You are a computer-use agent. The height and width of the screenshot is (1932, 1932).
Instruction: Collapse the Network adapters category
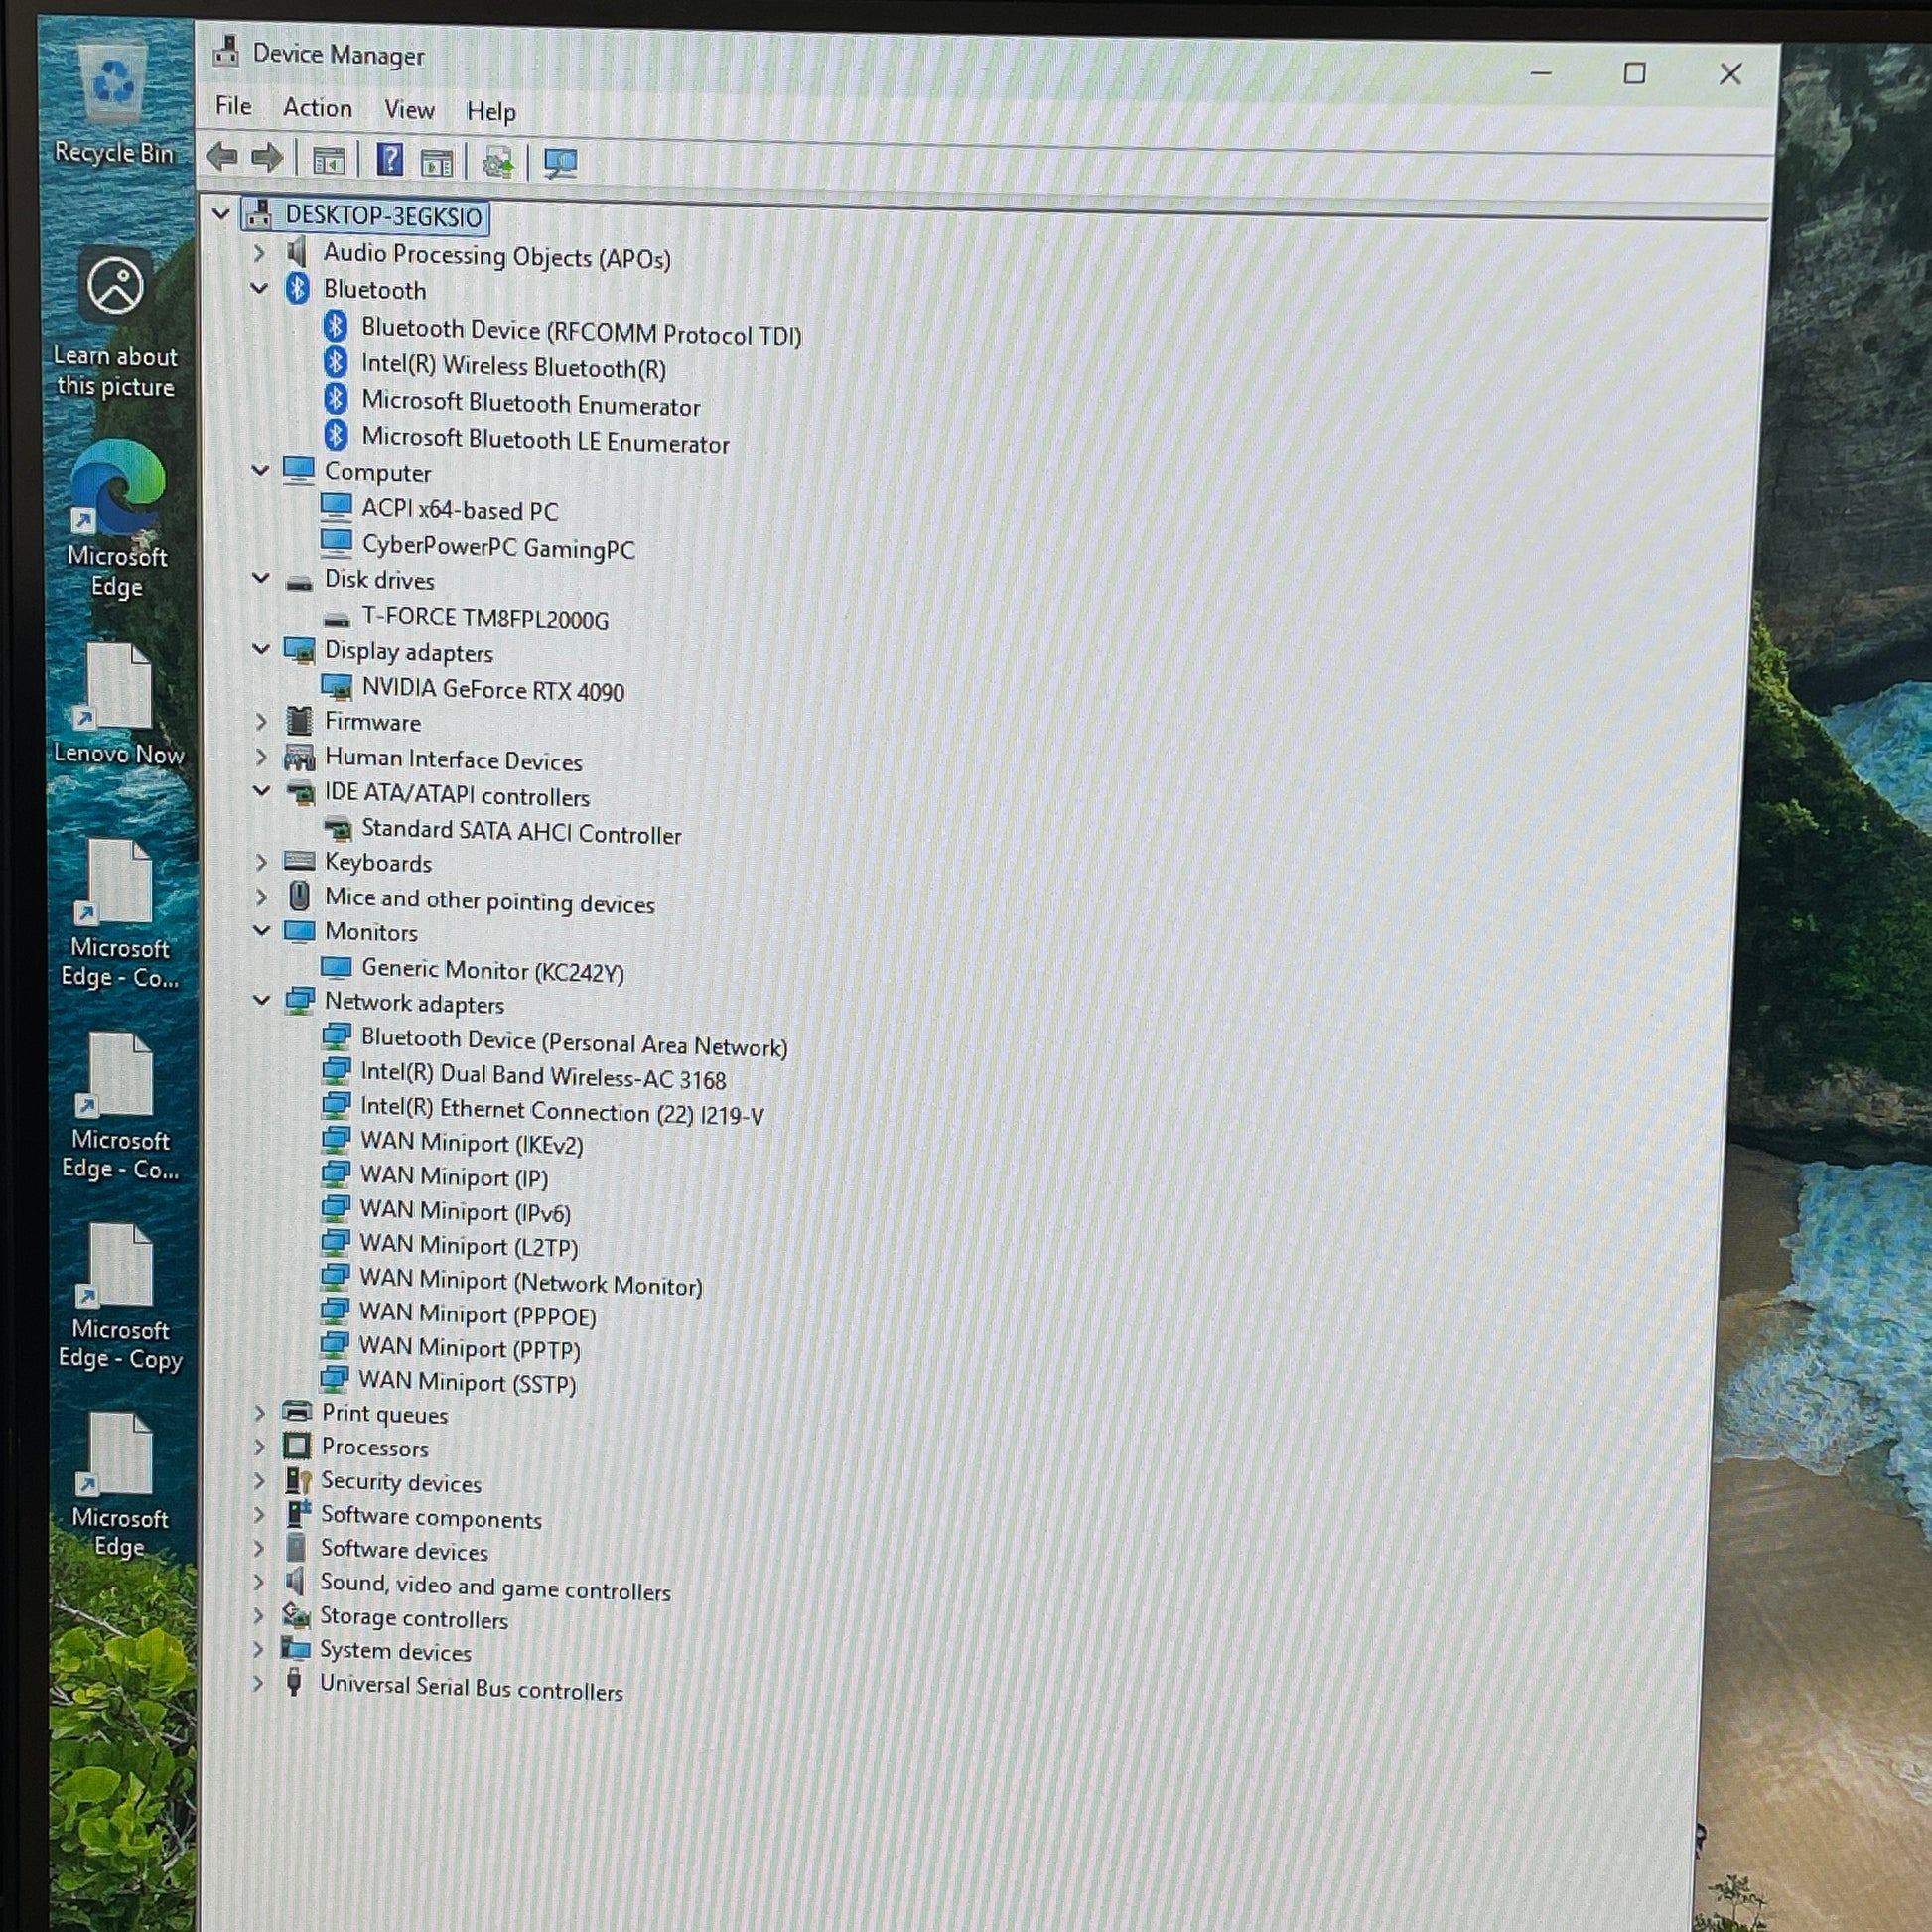coord(262,1000)
